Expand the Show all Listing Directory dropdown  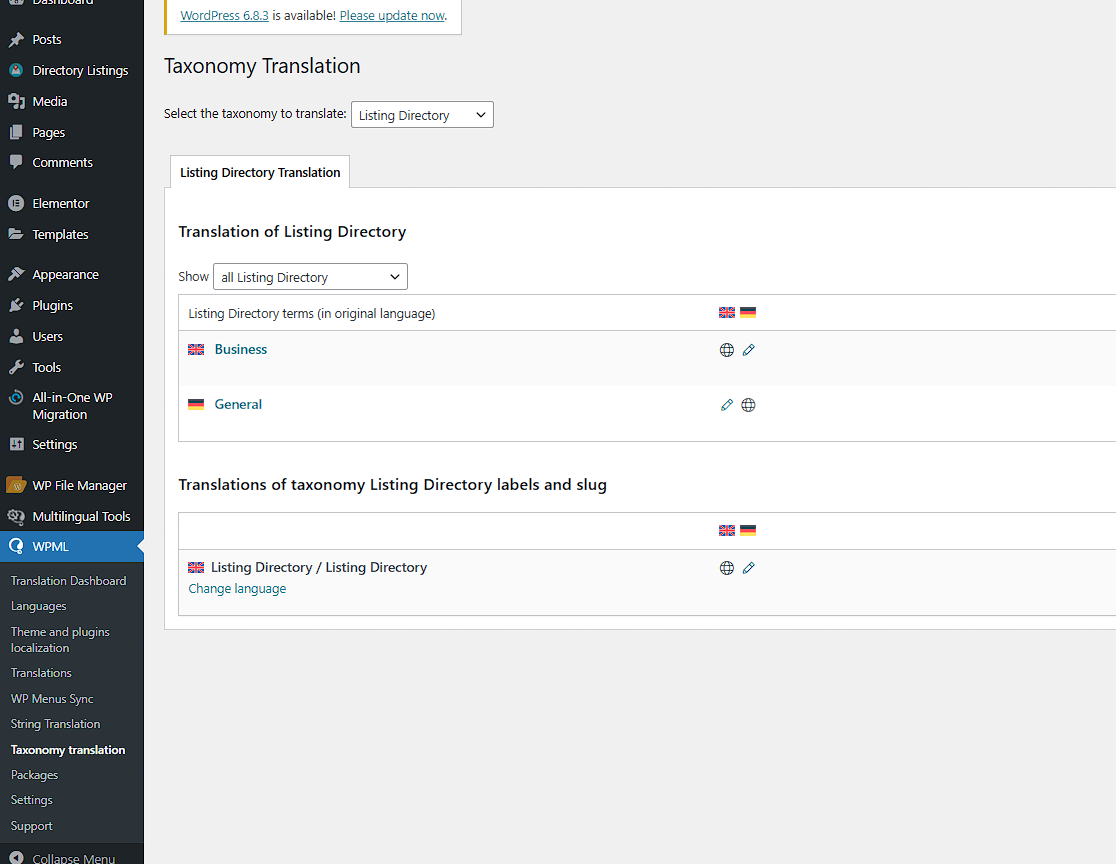310,277
